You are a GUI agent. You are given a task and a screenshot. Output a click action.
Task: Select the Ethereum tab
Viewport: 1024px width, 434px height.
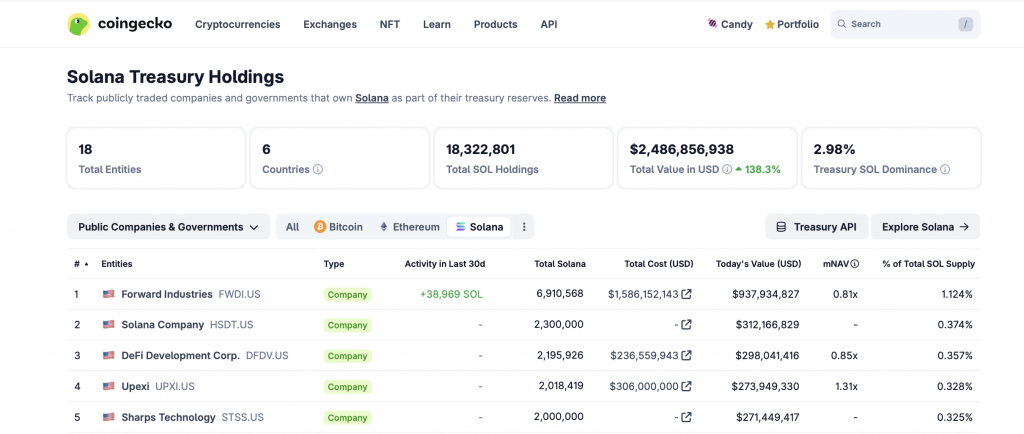(409, 227)
